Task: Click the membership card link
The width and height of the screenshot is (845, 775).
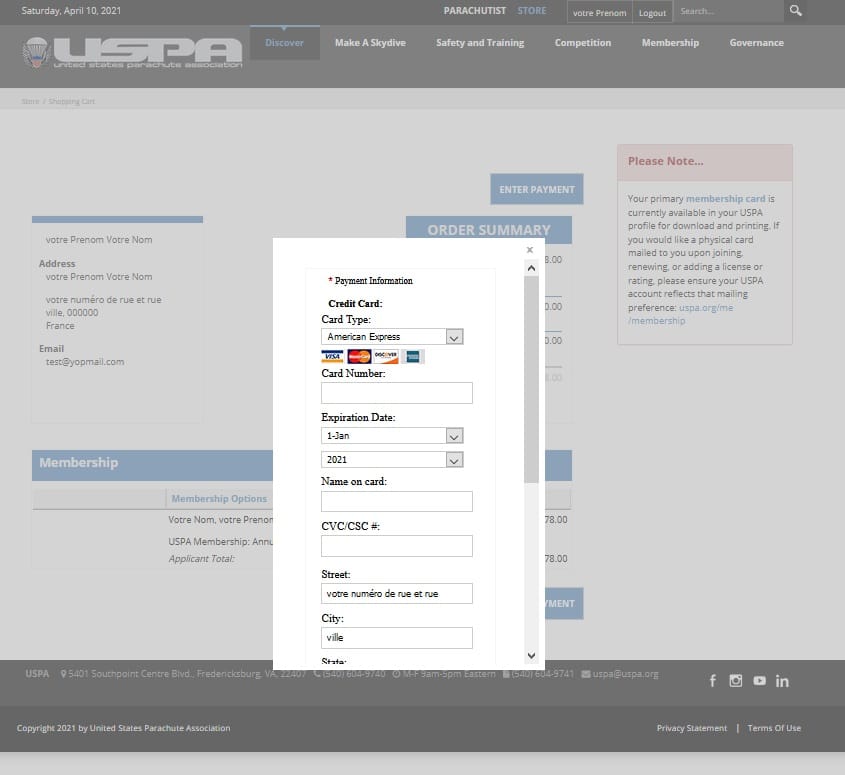Action: (725, 198)
